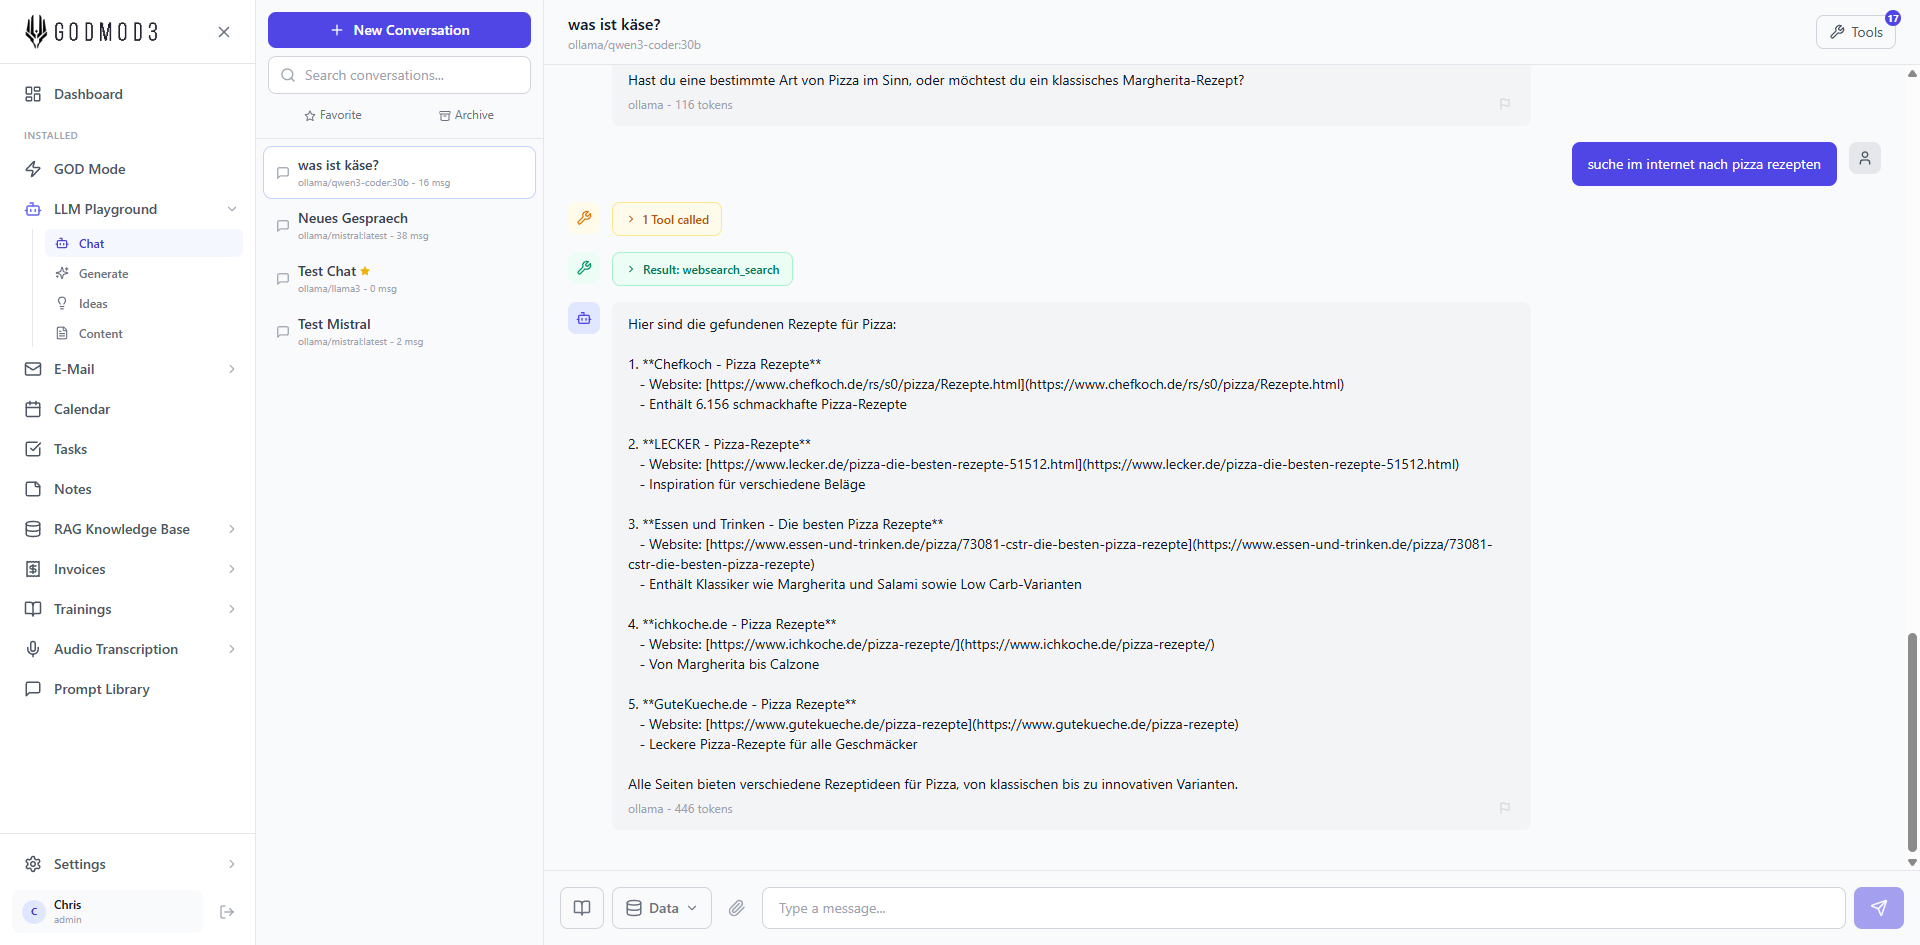Close the sidebar with the X icon
The height and width of the screenshot is (945, 1920).
(x=224, y=32)
